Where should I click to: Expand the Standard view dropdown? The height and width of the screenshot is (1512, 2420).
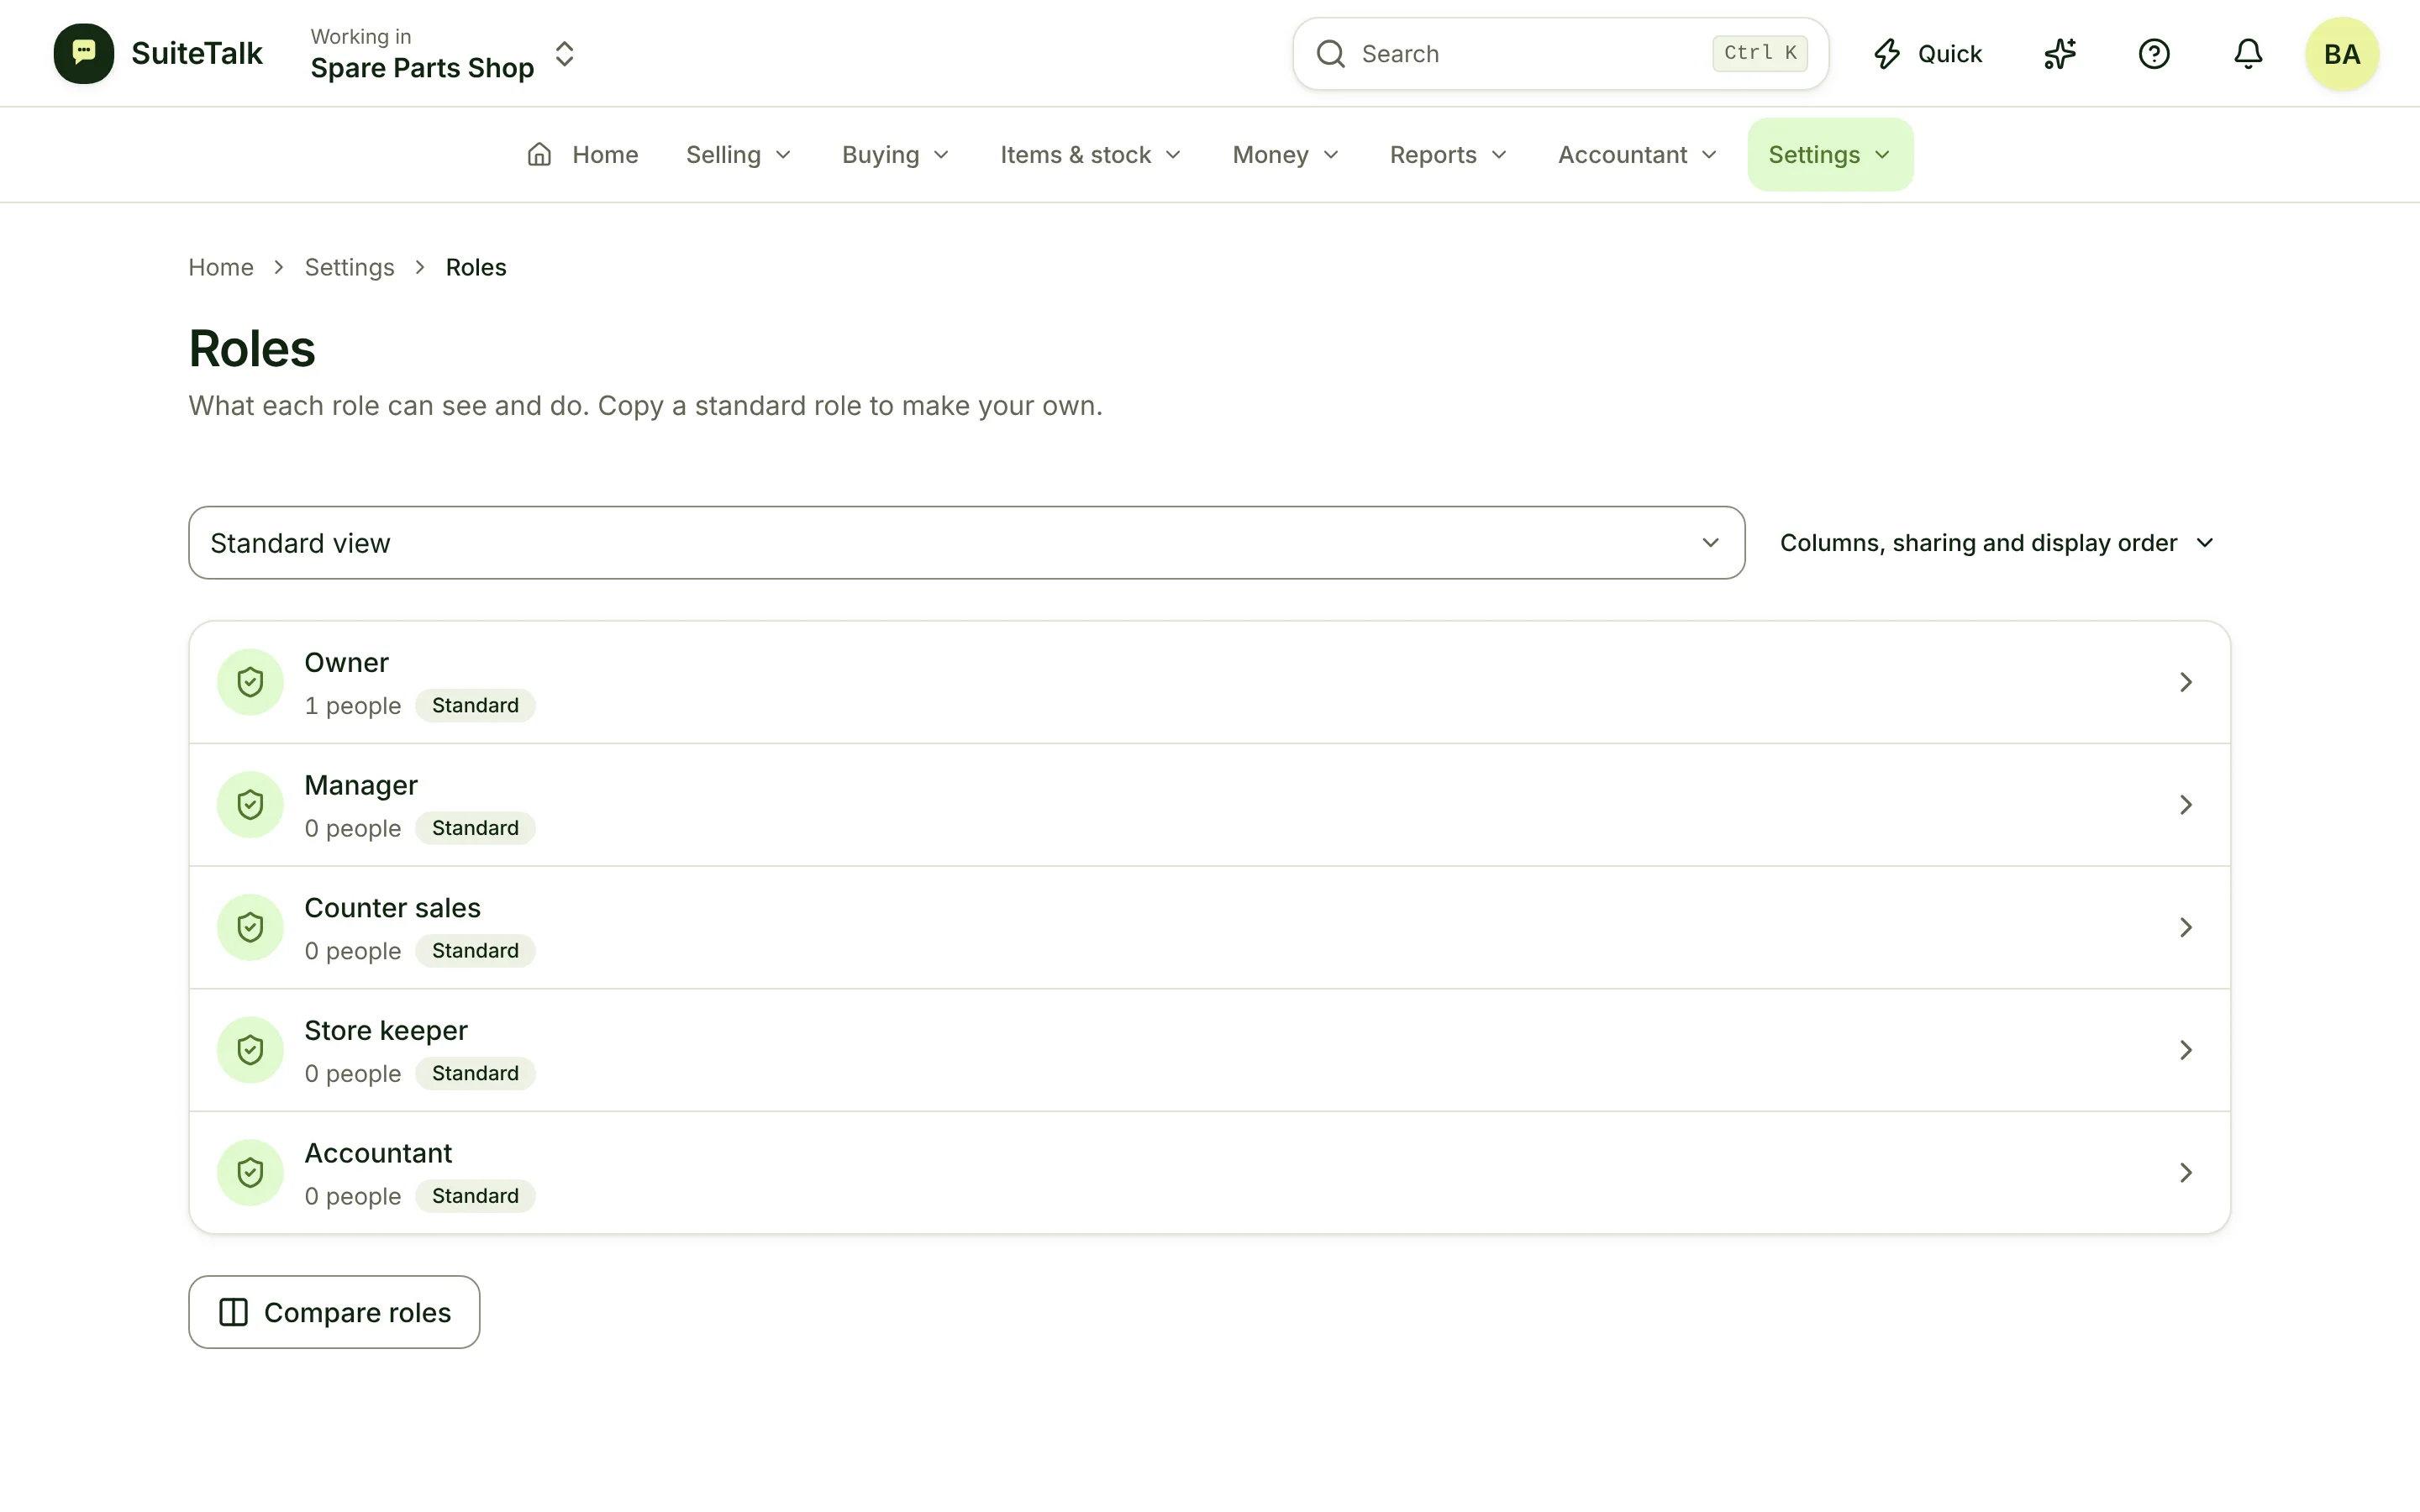967,543
